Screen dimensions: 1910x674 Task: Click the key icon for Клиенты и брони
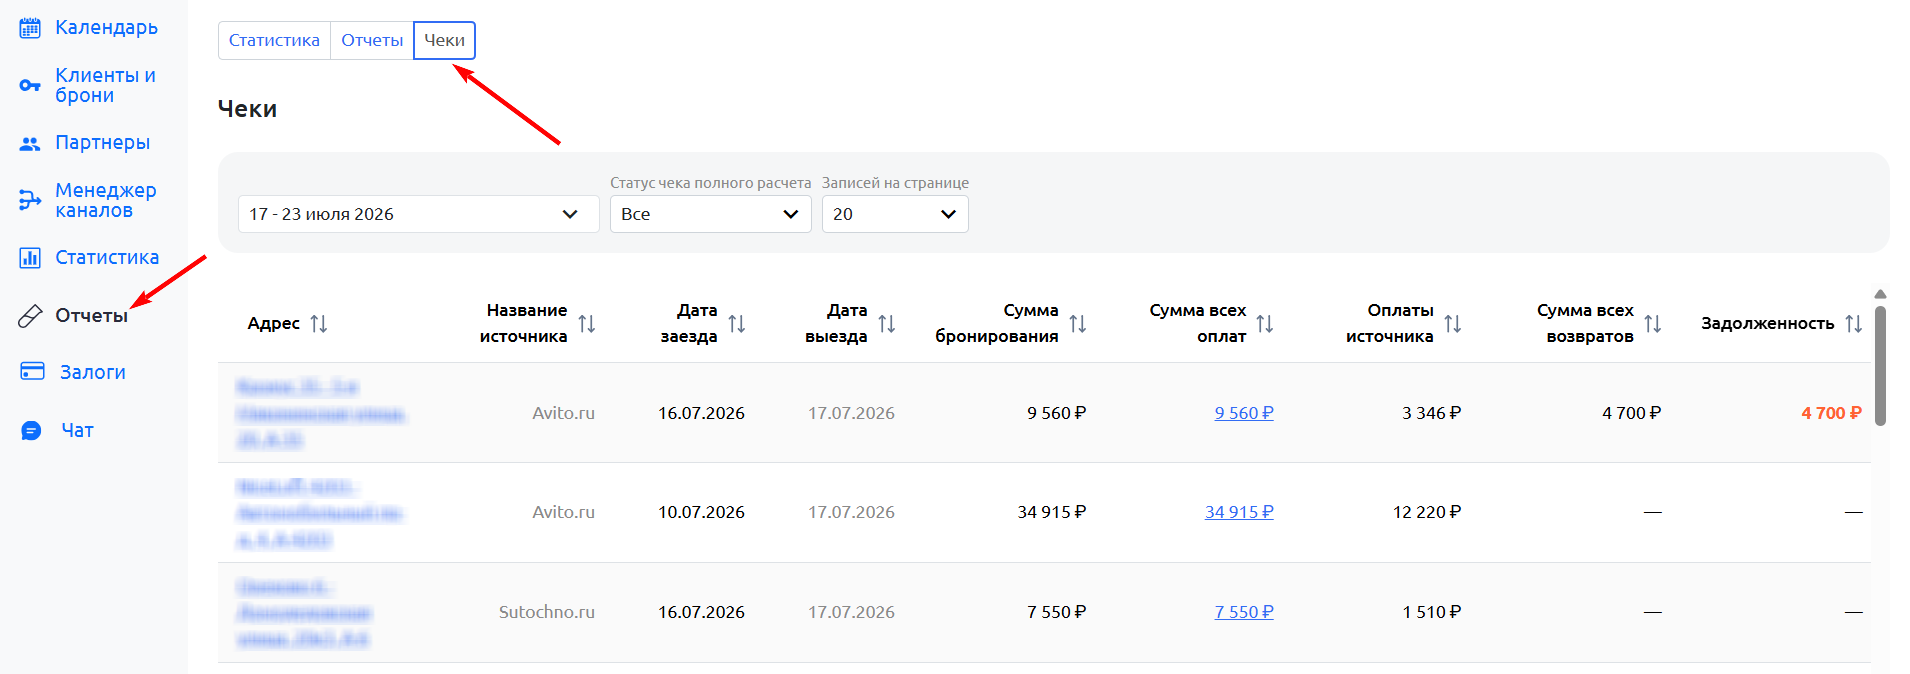click(x=30, y=86)
